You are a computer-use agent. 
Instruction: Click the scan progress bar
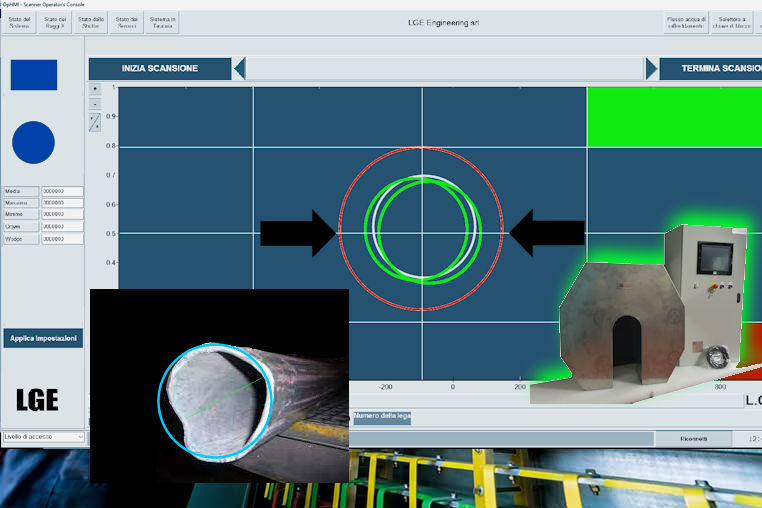(x=445, y=68)
